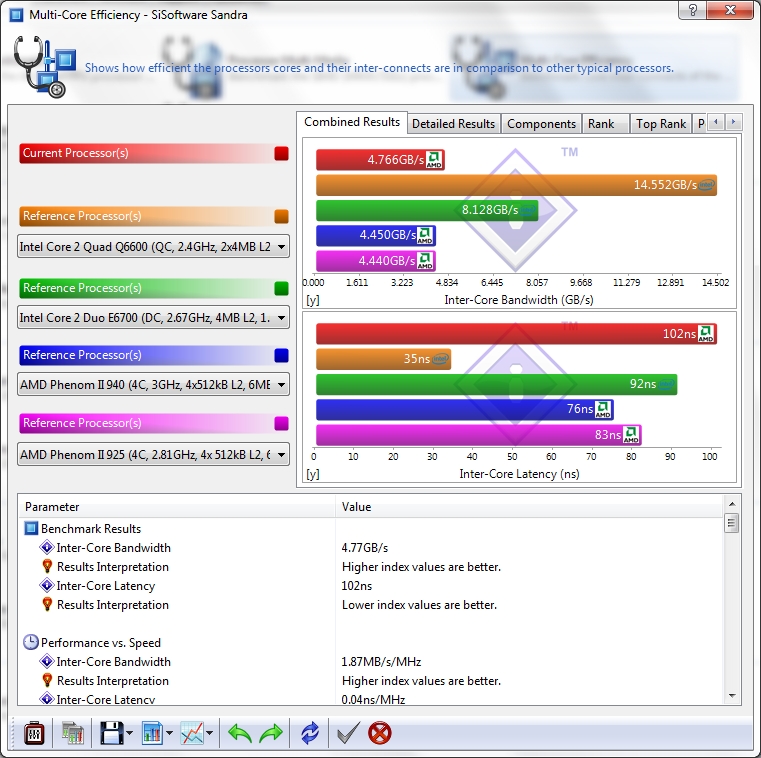The height and width of the screenshot is (758, 761).
Task: Click the magenta 83ns latency bar
Action: (479, 435)
